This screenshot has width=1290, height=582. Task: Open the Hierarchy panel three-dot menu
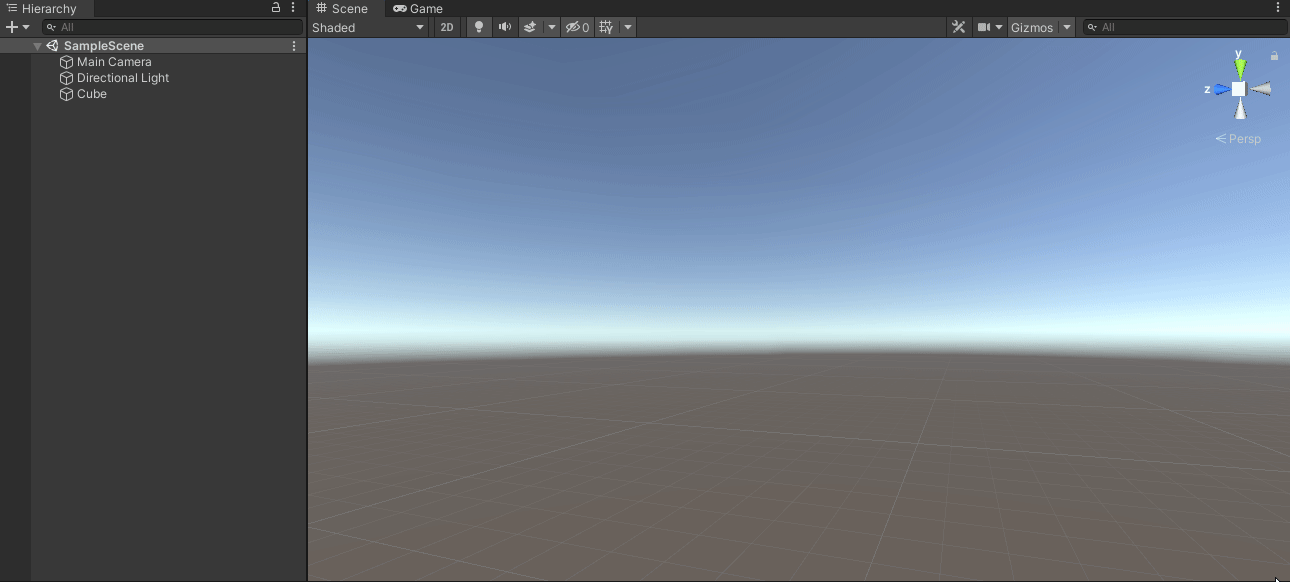point(293,8)
